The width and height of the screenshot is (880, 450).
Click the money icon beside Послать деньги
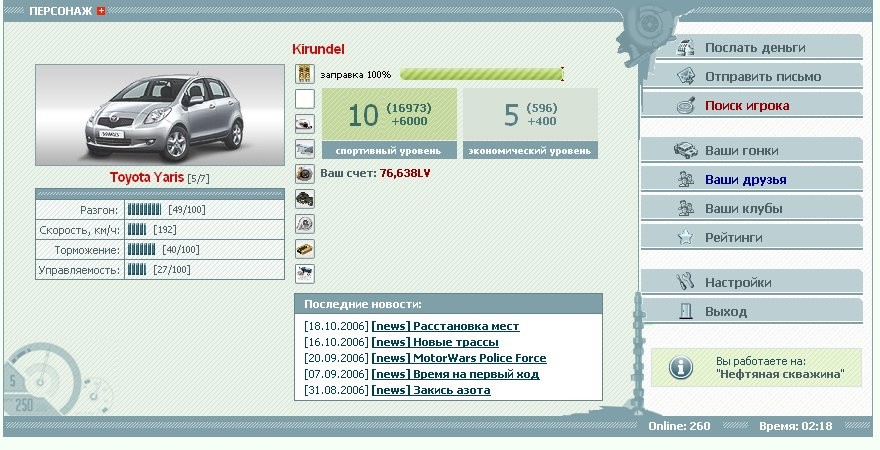pyautogui.click(x=685, y=48)
